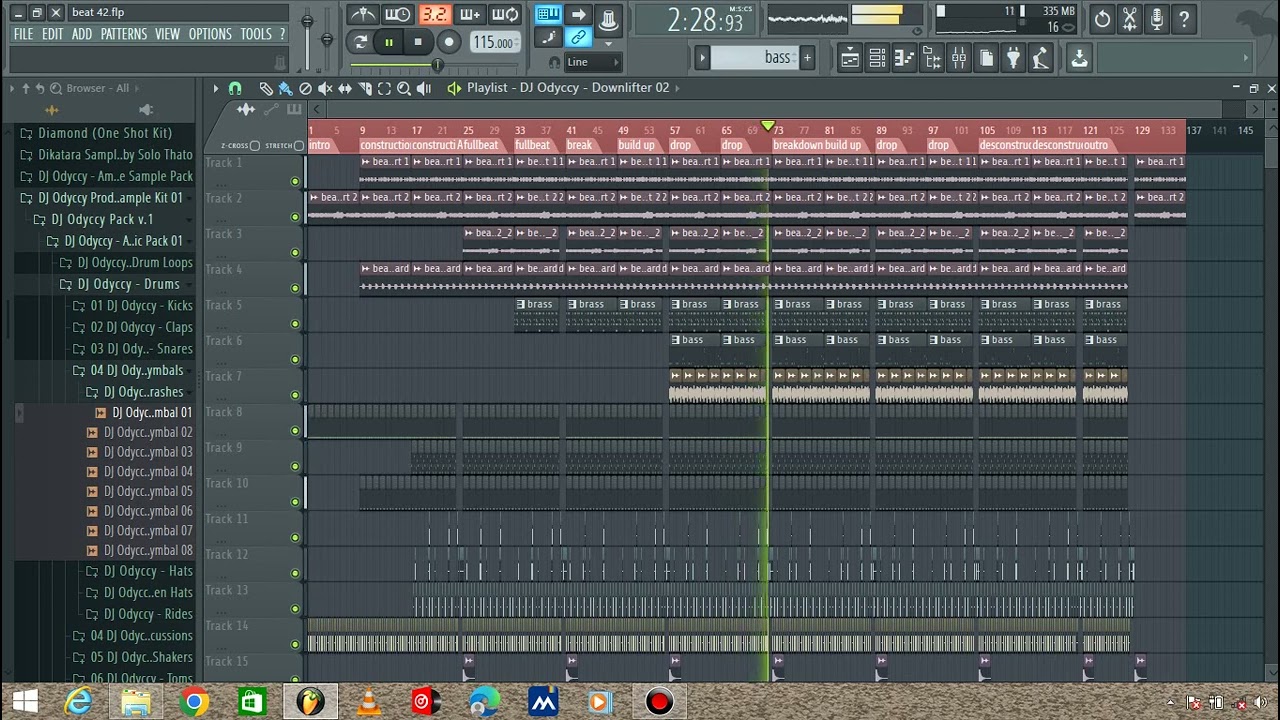Open the tempo tapper icon

[1040, 58]
